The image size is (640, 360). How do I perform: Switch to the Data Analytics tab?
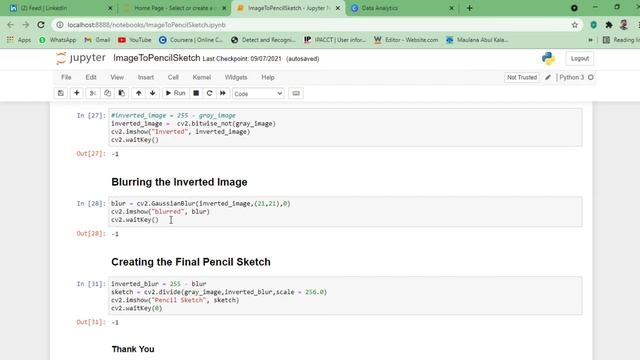(402, 8)
